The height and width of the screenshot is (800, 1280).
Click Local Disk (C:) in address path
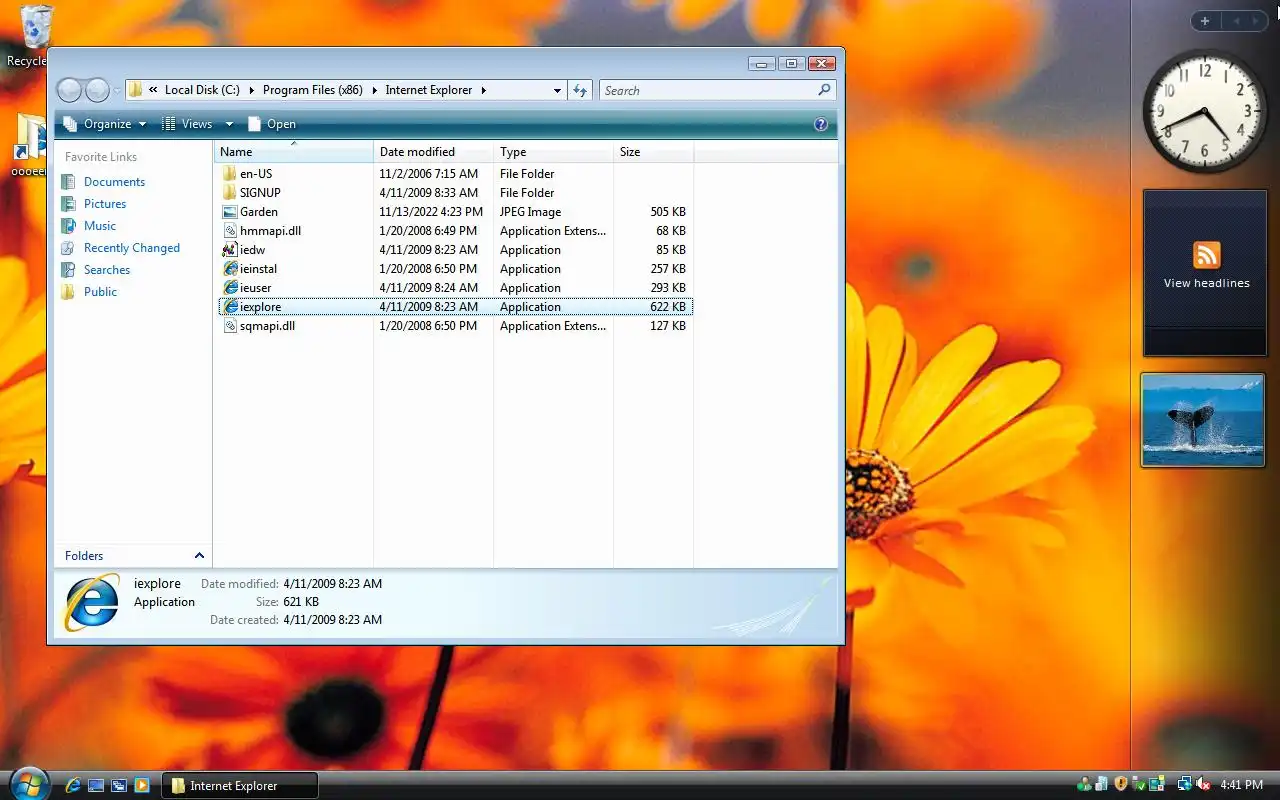[202, 90]
